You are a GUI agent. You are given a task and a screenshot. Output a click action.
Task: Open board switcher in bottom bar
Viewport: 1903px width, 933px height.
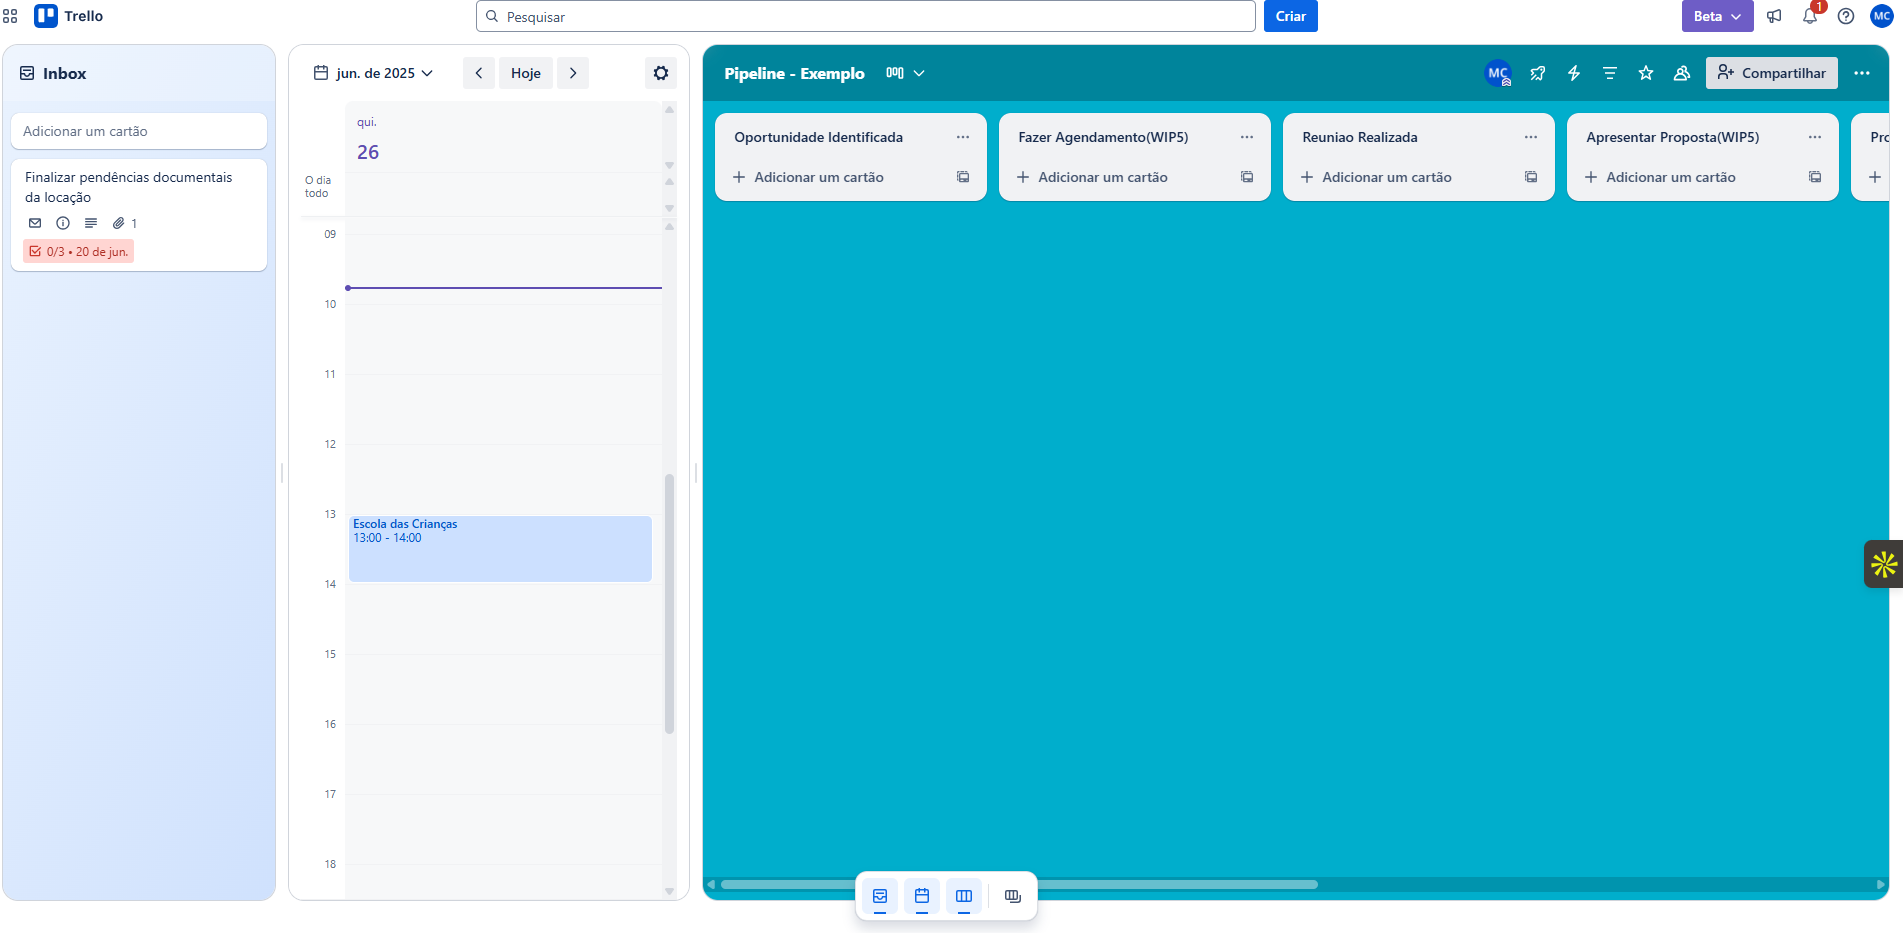point(1013,896)
